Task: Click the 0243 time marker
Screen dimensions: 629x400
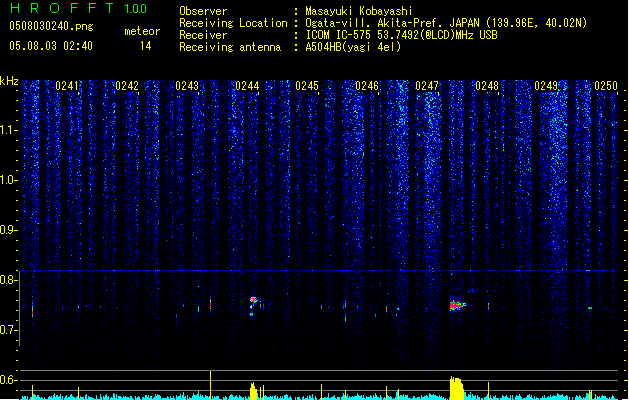Action: [x=187, y=86]
